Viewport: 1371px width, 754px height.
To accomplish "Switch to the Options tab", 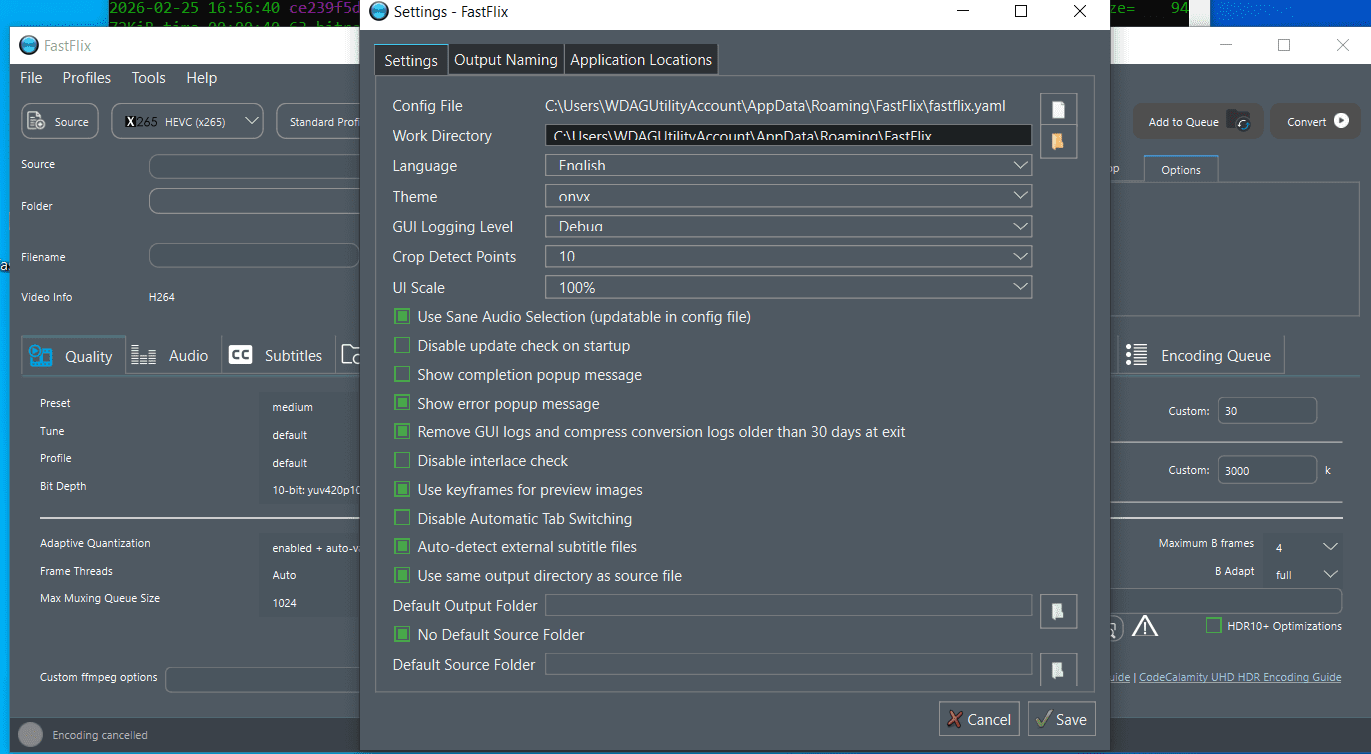I will click(1181, 170).
